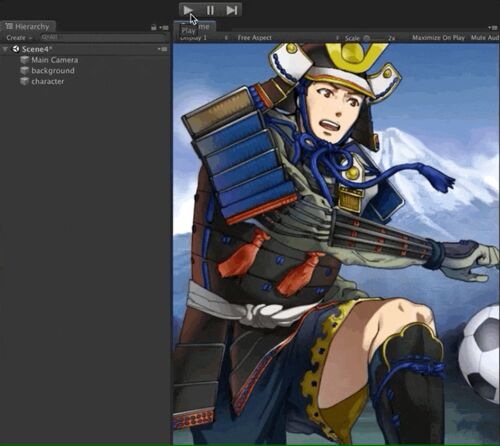Toggle Maximize On Play
This screenshot has width=500, height=446.
438,38
